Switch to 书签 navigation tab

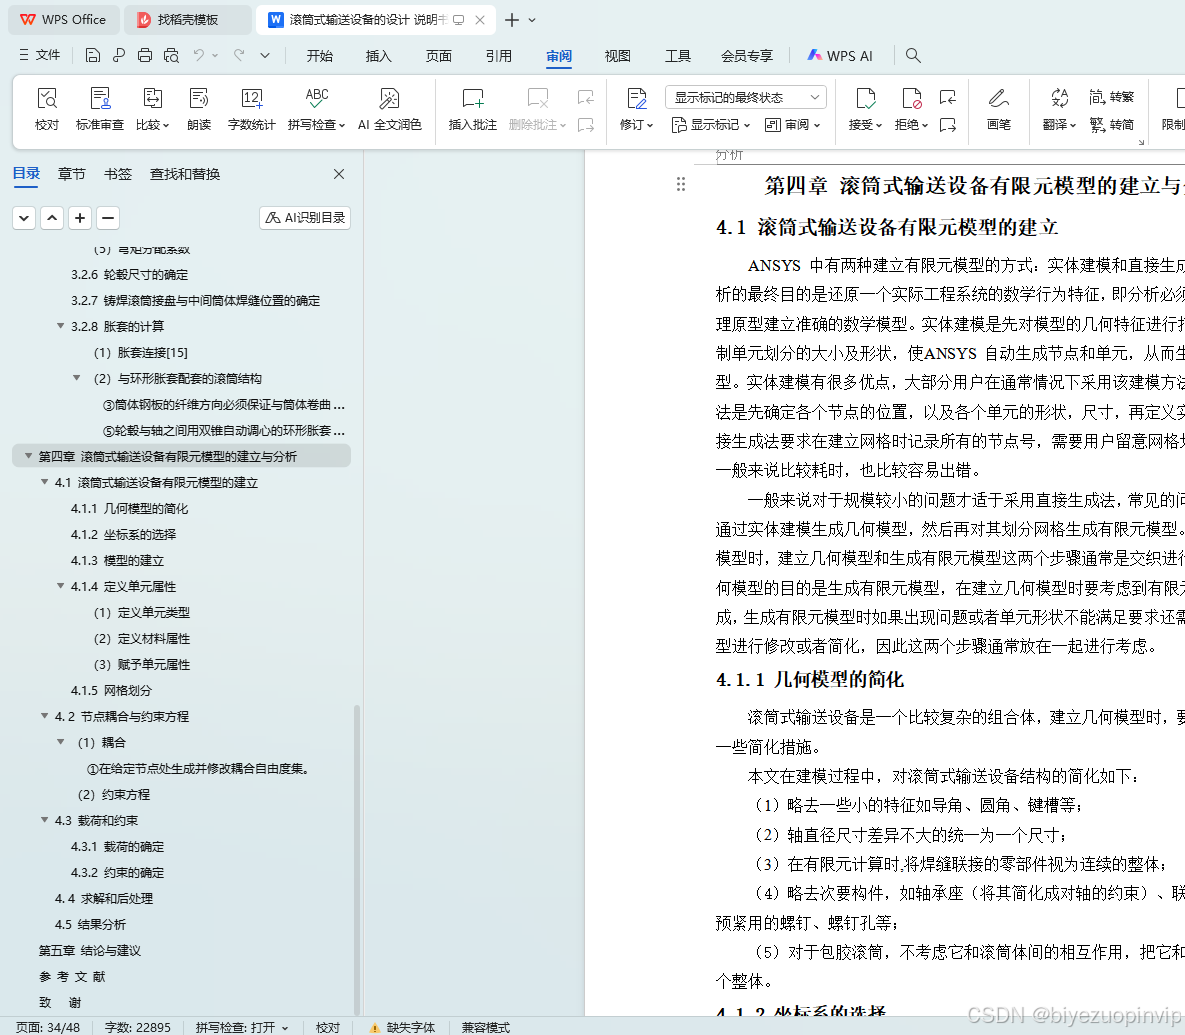click(x=117, y=175)
